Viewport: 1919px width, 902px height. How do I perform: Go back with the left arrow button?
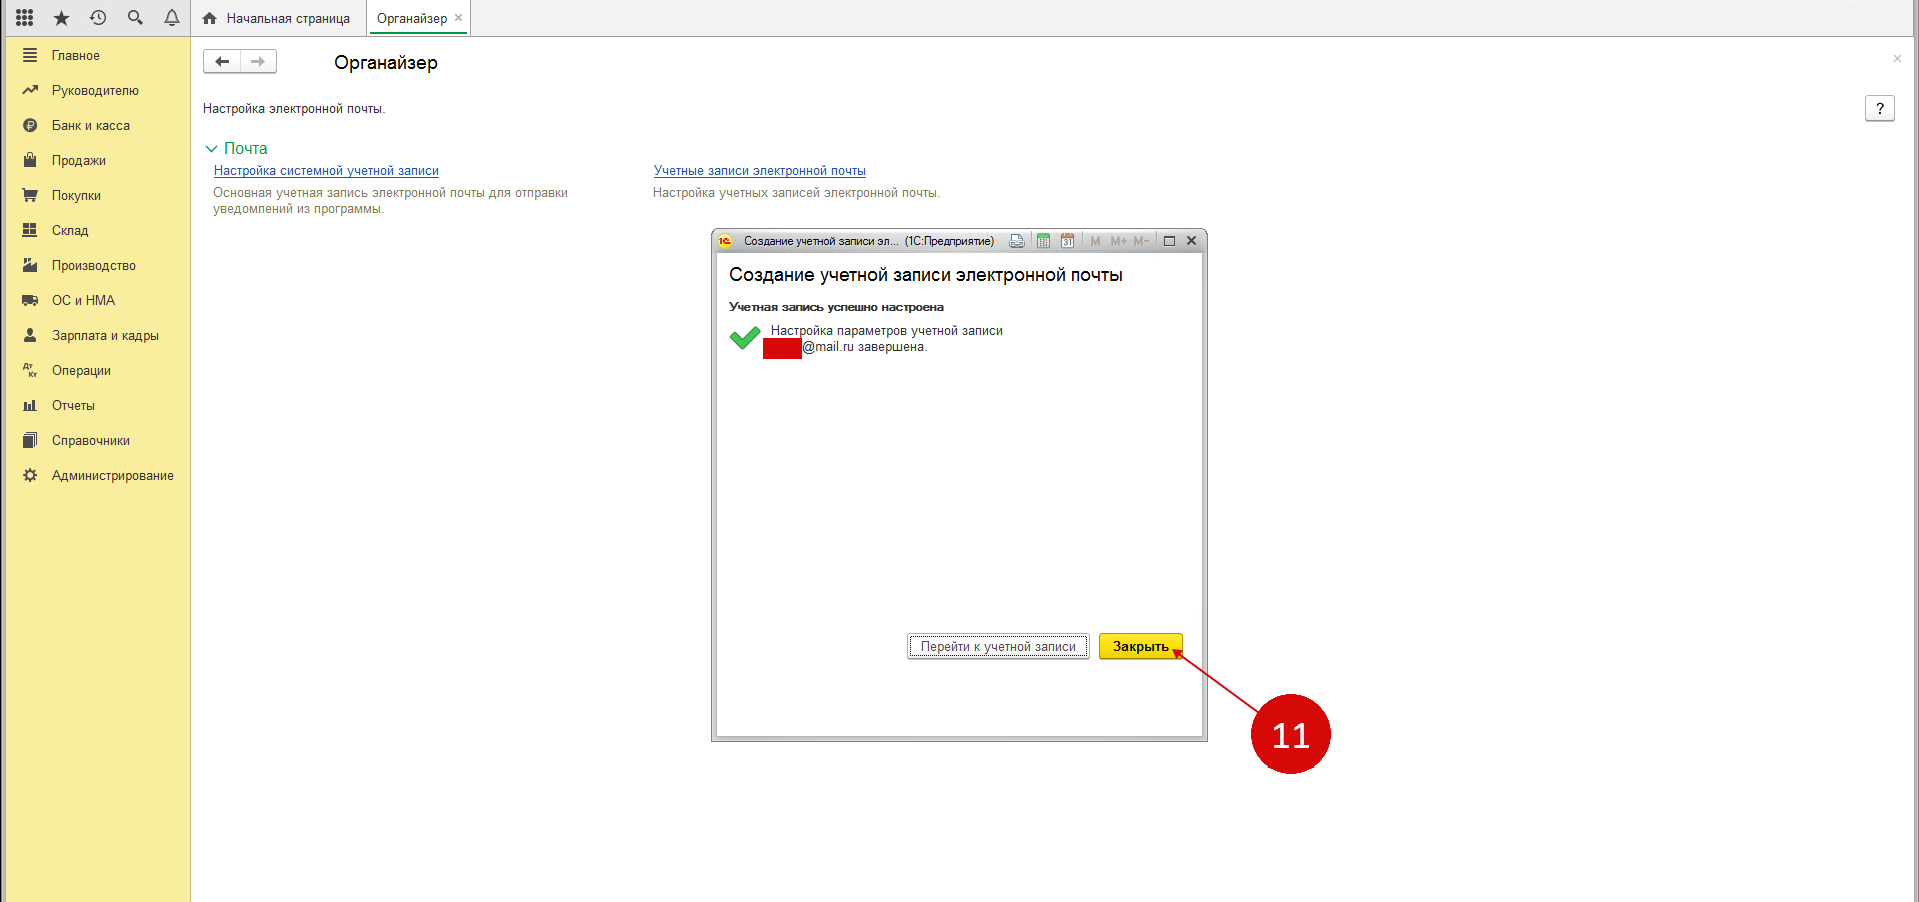(x=222, y=62)
